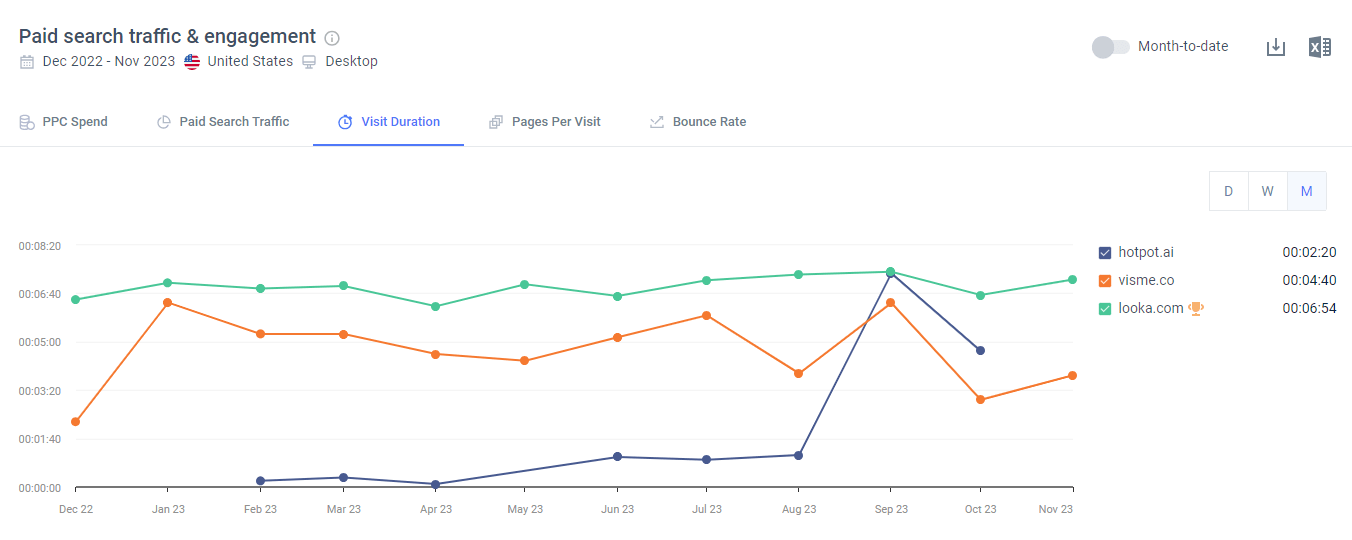
Task: Select monthly (M) granularity
Action: [x=1306, y=191]
